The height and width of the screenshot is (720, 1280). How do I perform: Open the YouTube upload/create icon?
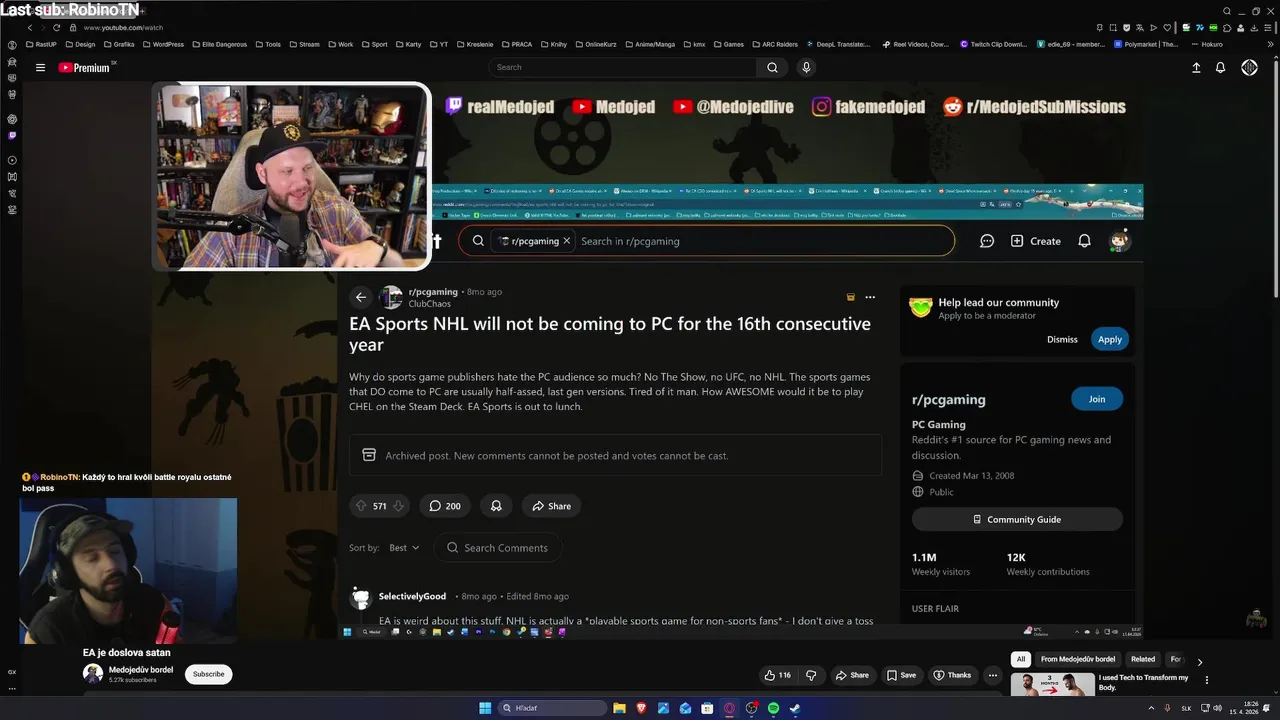click(x=1196, y=67)
